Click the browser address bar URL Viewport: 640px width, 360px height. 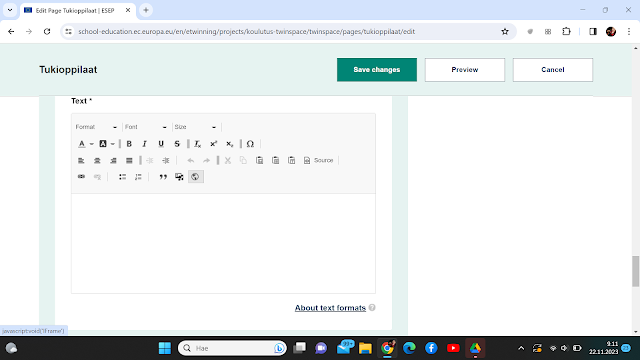coord(247,31)
